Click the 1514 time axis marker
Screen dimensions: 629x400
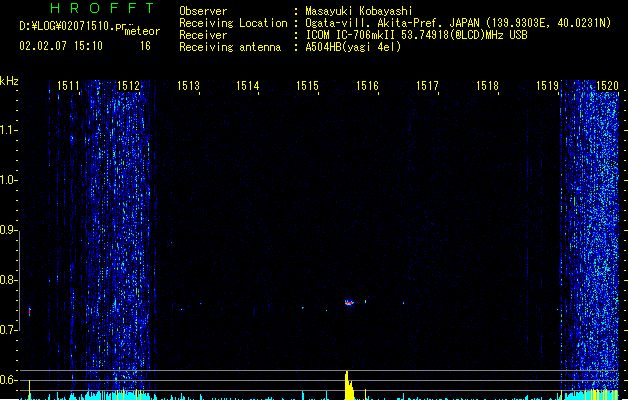click(x=248, y=86)
